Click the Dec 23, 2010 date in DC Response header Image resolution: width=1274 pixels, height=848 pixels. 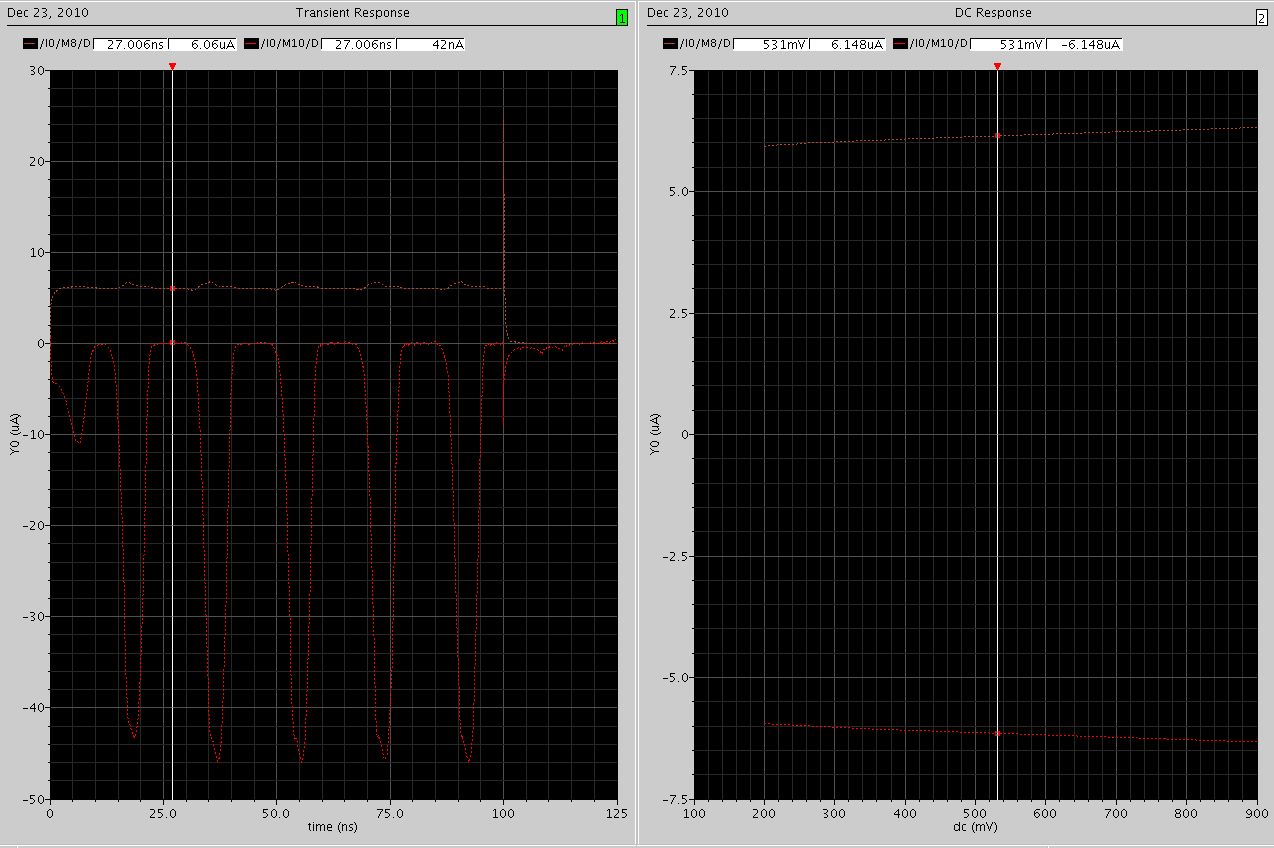pyautogui.click(x=689, y=13)
